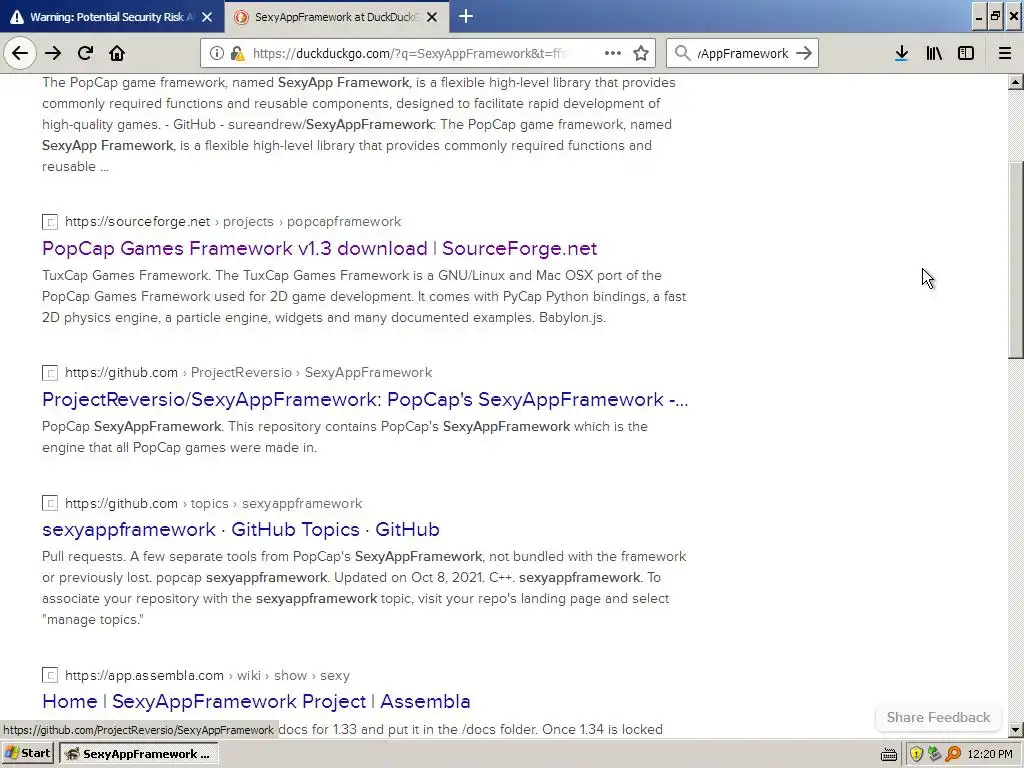Screen dimensions: 1024x768
Task: Open ProjectReversio/SexyAppFramework result link
Action: [365, 399]
